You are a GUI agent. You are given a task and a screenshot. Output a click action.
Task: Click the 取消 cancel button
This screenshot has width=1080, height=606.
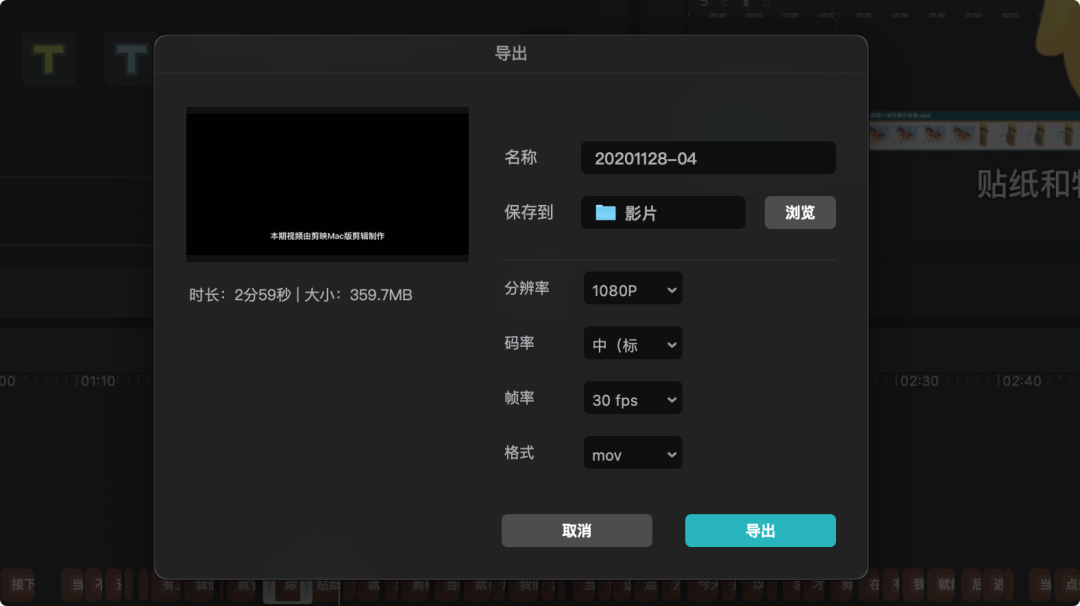pos(577,530)
